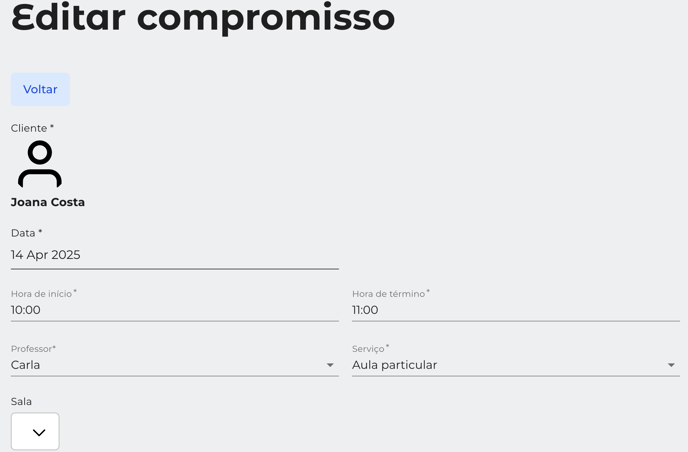Screen dimensions: 688x452
Task: Open Serviço dropdown showing Aula particular
Action: (516, 365)
